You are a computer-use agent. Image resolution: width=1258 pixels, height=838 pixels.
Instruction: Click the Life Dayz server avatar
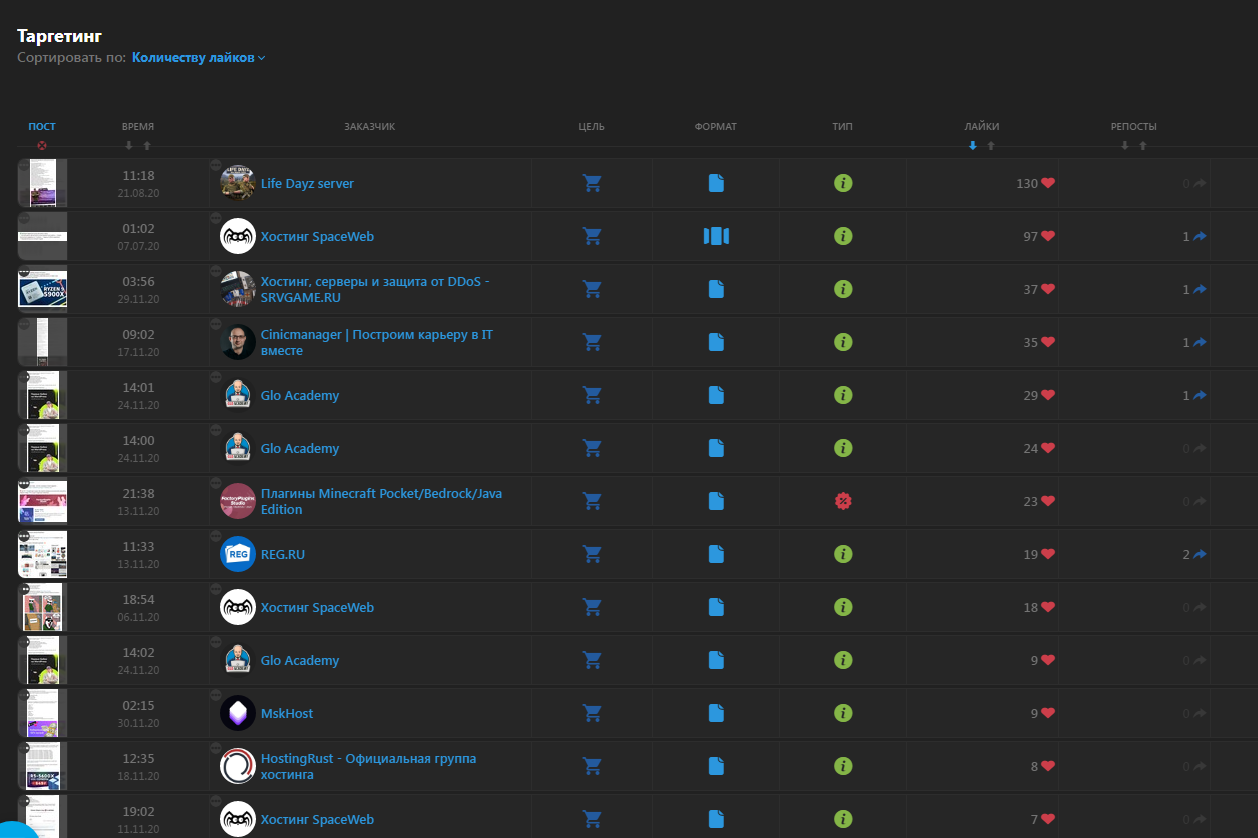tap(238, 183)
